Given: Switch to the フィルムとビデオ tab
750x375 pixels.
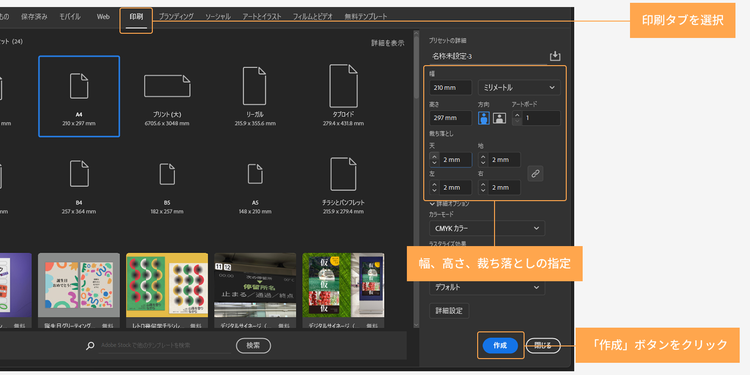Looking at the screenshot, I should coord(313,17).
